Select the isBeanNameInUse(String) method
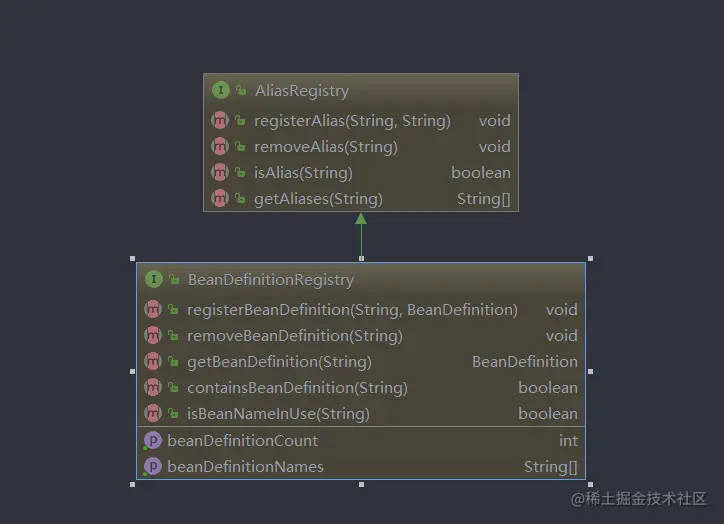Viewport: 724px width, 524px height. point(278,413)
